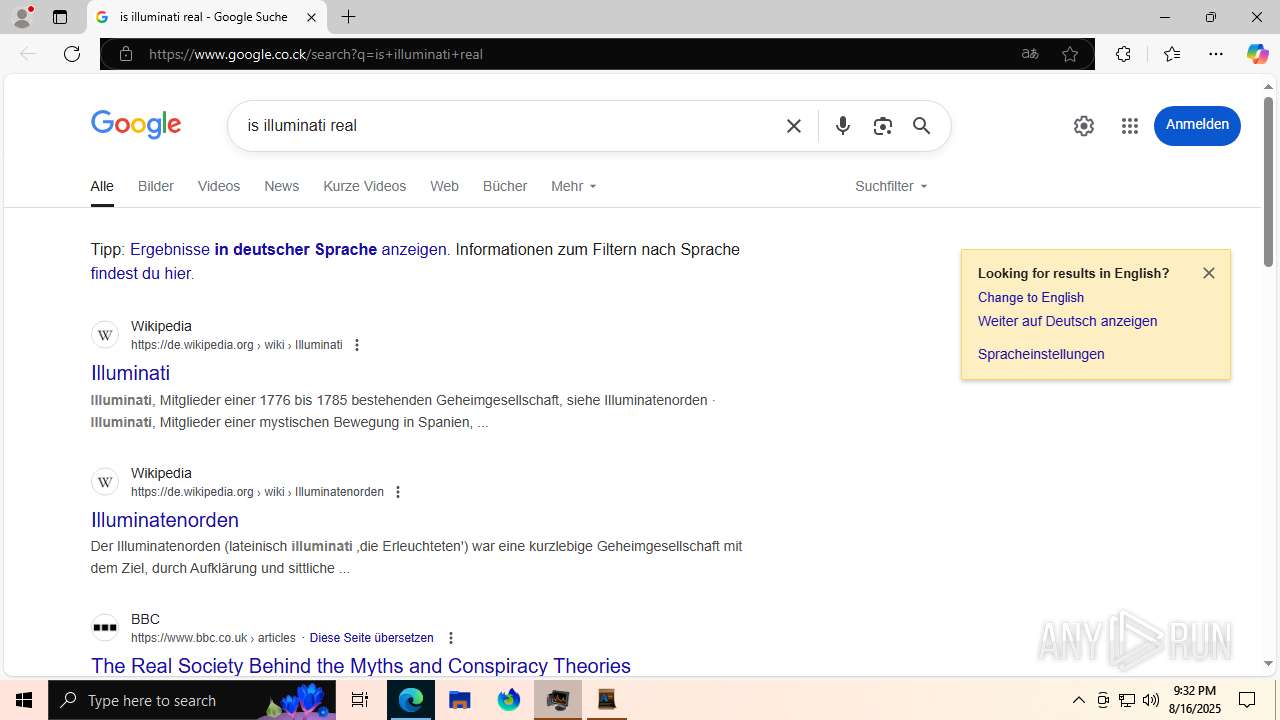Open the notifications center
The image size is (1280, 720).
1248,700
